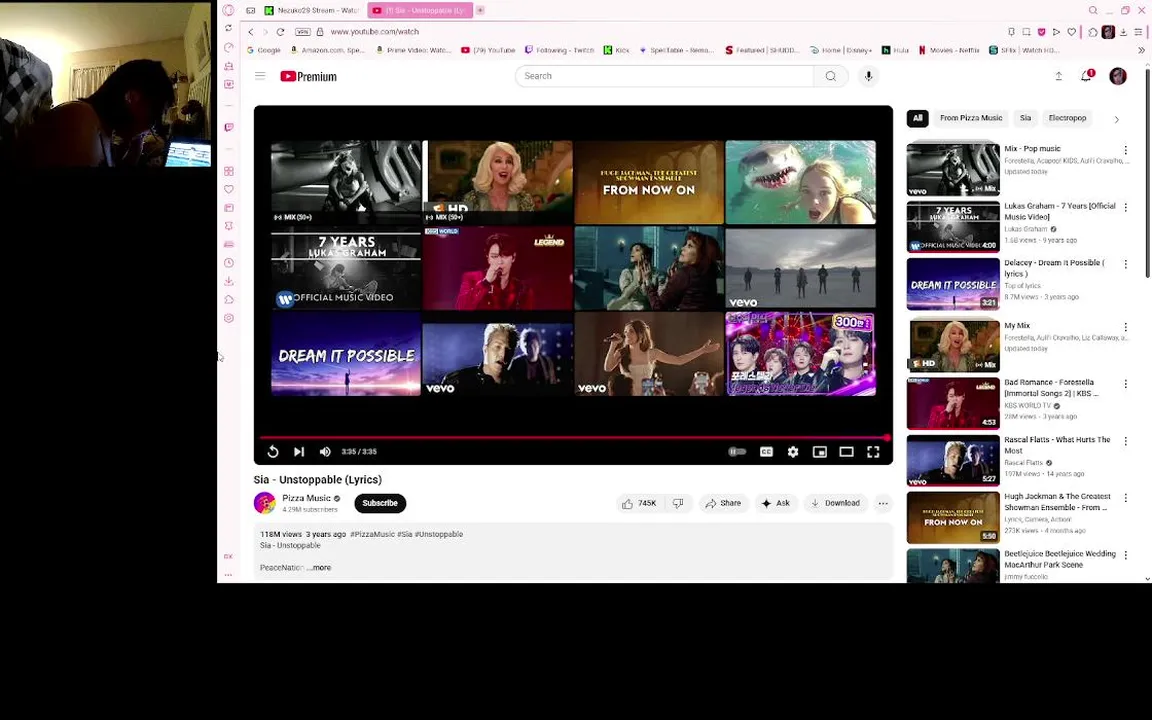Open Movies - Netflix bookmark
The image size is (1152, 720).
tap(948, 50)
